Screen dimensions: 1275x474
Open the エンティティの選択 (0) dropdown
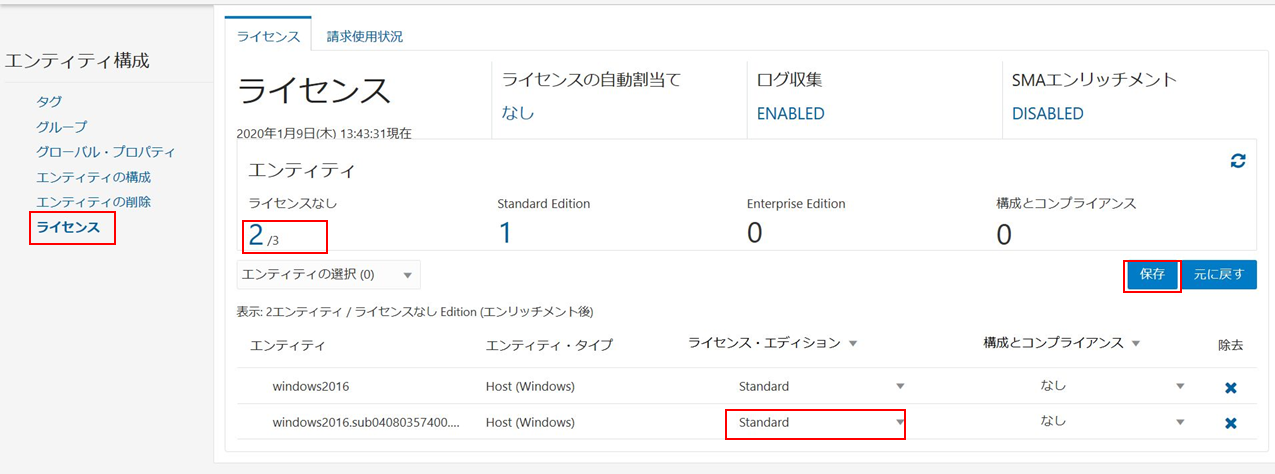tap(328, 274)
